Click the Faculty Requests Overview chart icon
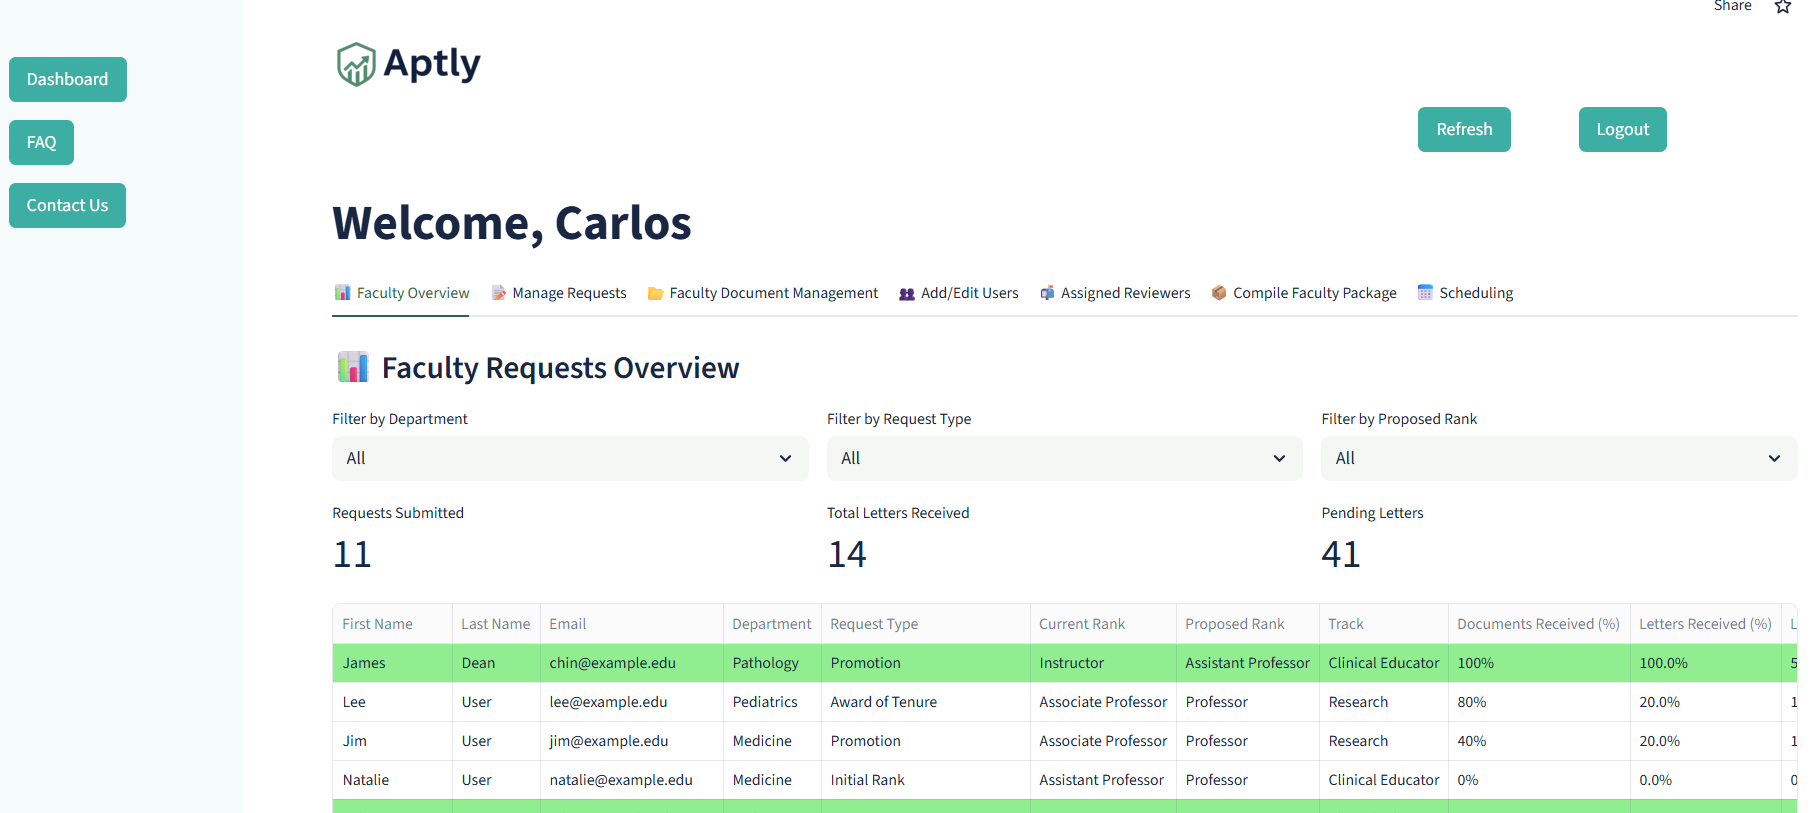The image size is (1815, 813). (x=353, y=367)
